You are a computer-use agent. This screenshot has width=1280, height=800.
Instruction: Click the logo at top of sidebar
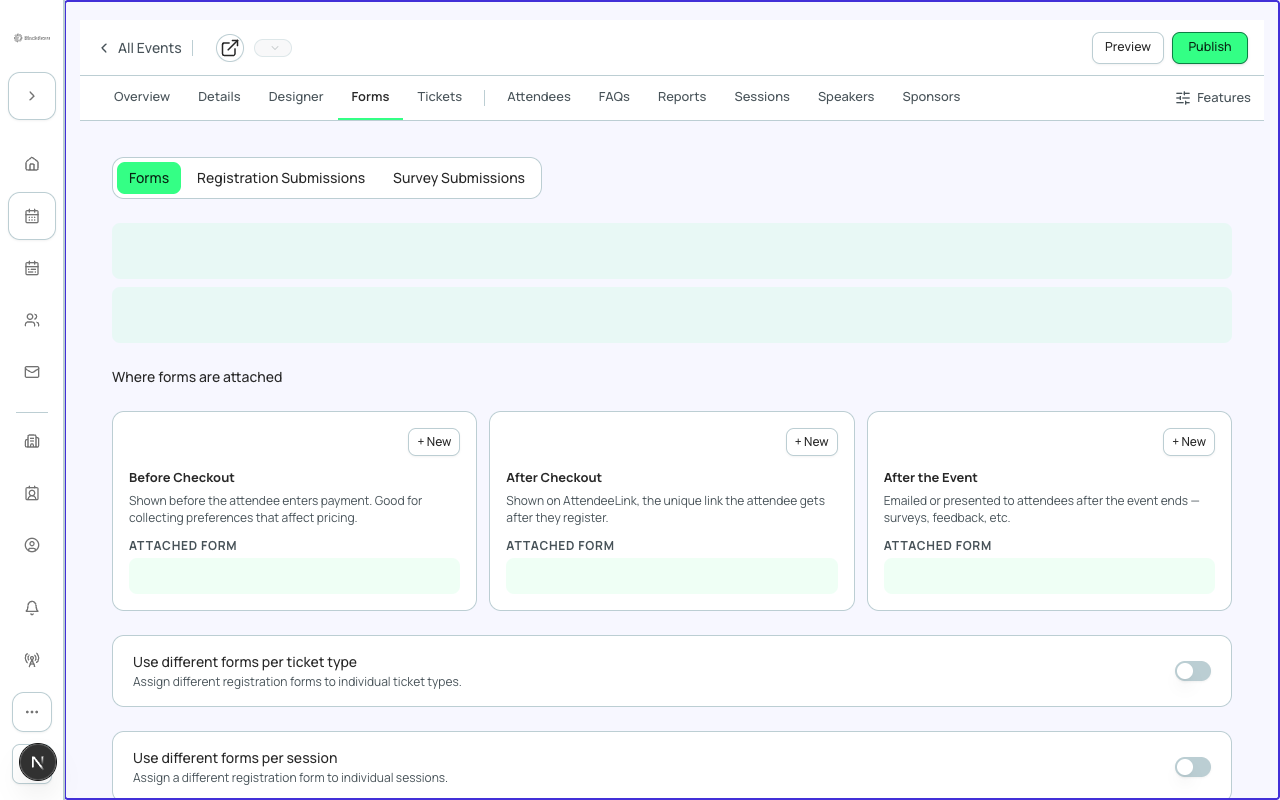[32, 38]
